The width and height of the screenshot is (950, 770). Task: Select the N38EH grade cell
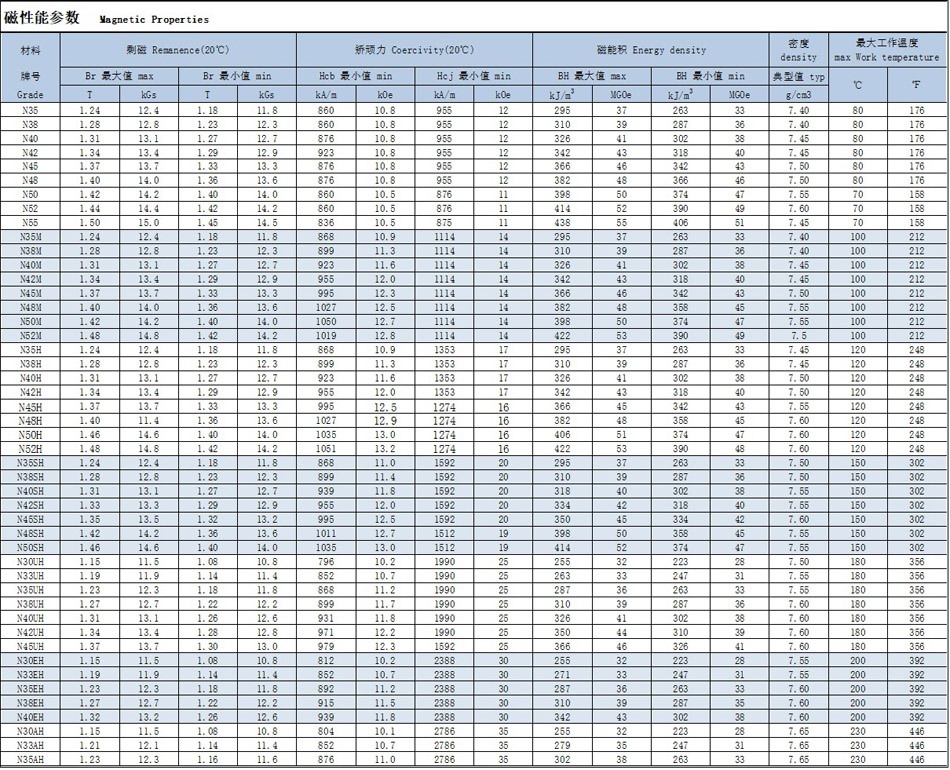(x=30, y=703)
